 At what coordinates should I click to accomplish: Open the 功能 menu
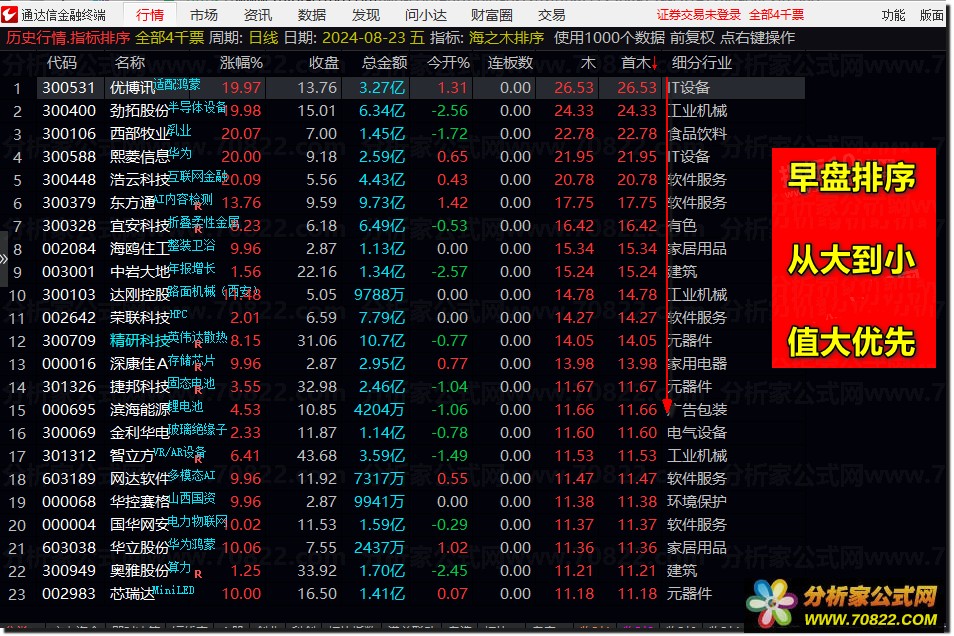click(893, 15)
